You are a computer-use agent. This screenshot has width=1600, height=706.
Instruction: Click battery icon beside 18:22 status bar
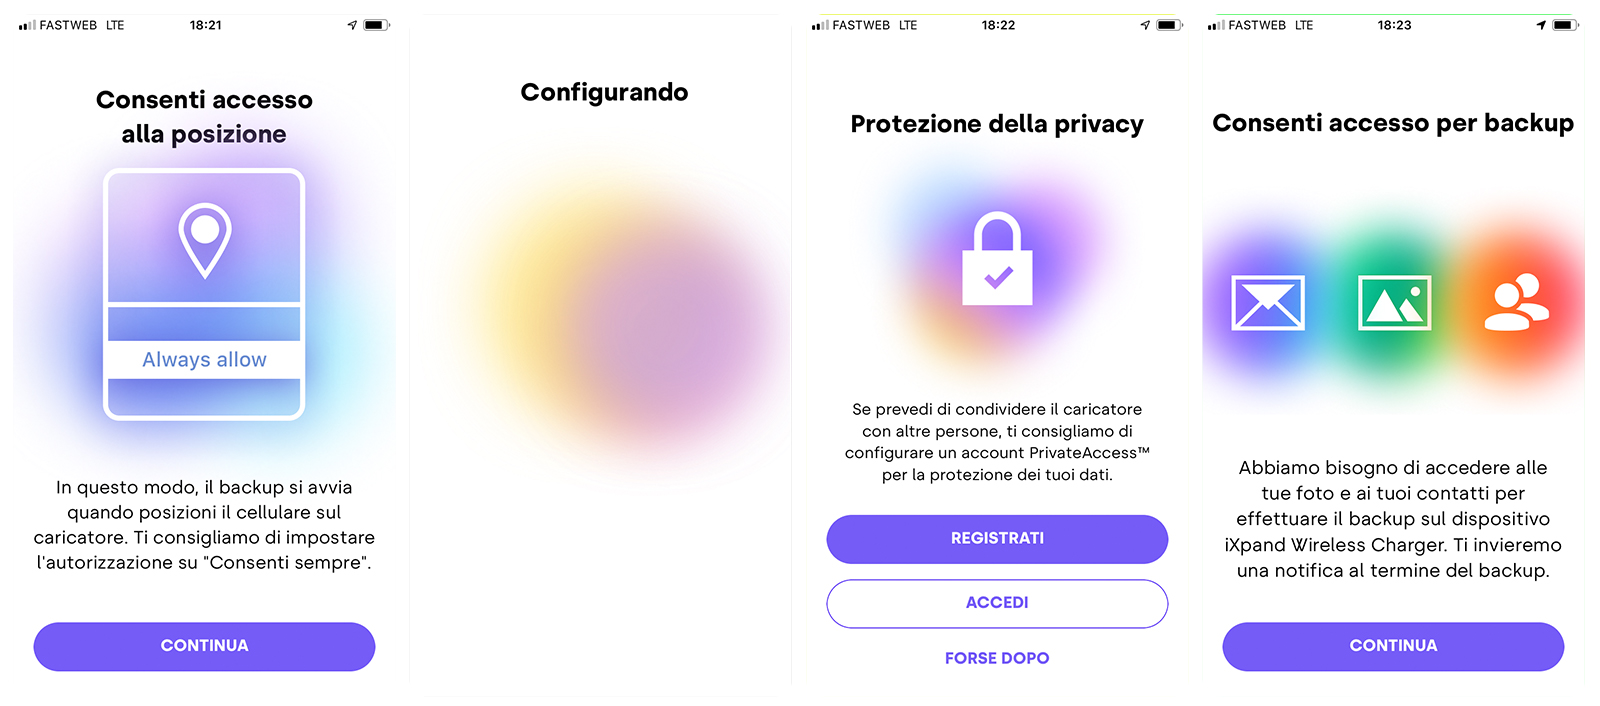pyautogui.click(x=1168, y=25)
